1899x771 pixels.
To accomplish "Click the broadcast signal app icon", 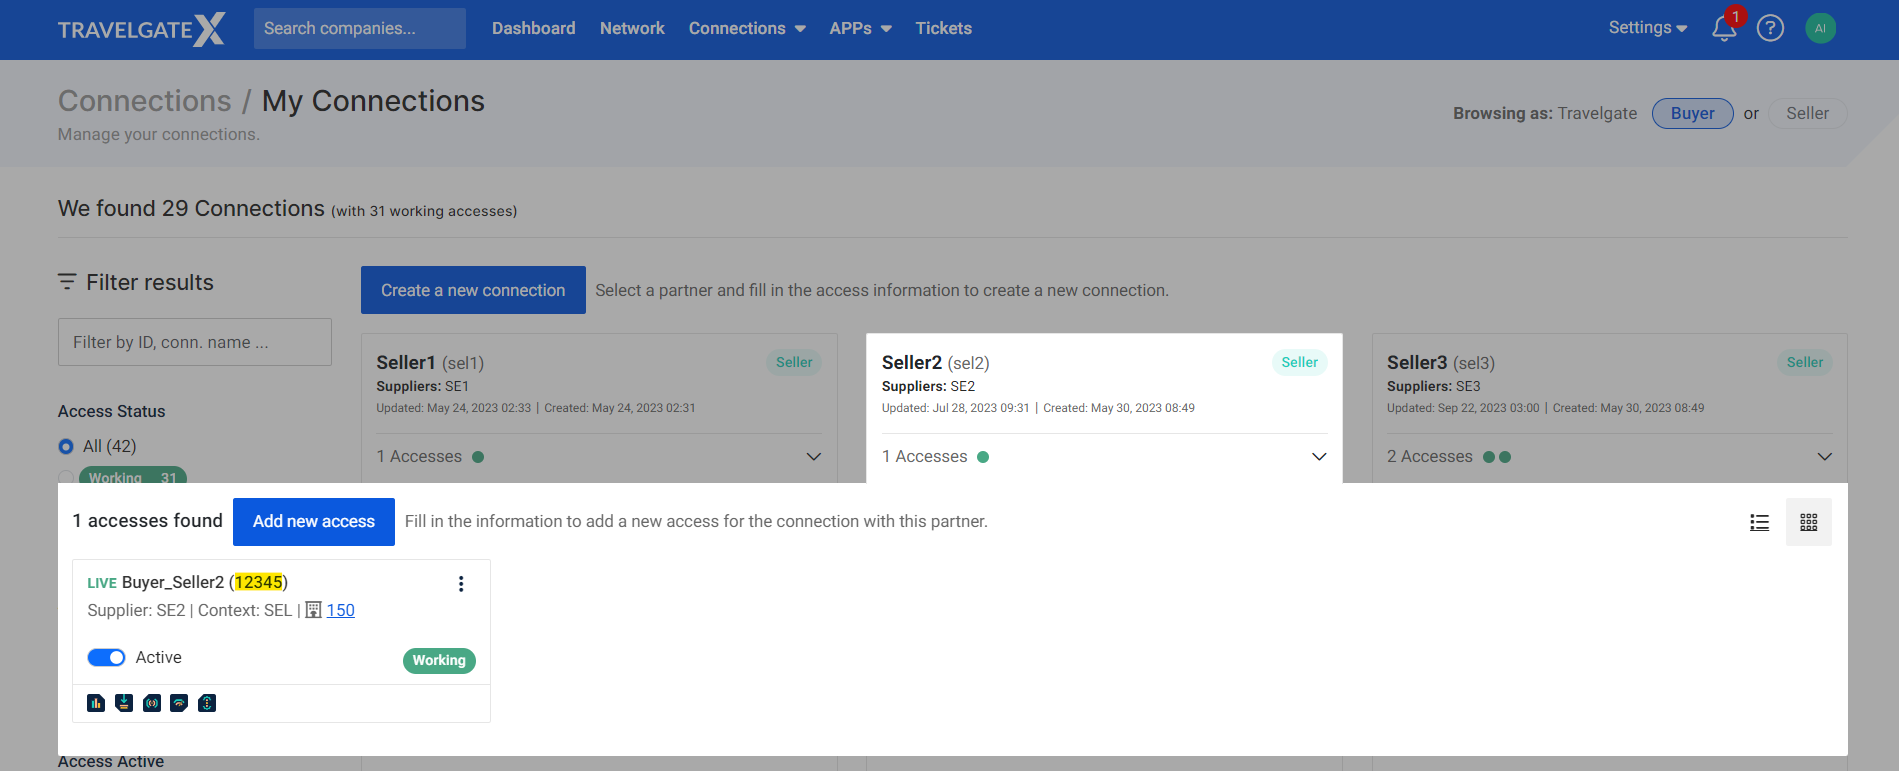I will pos(152,703).
